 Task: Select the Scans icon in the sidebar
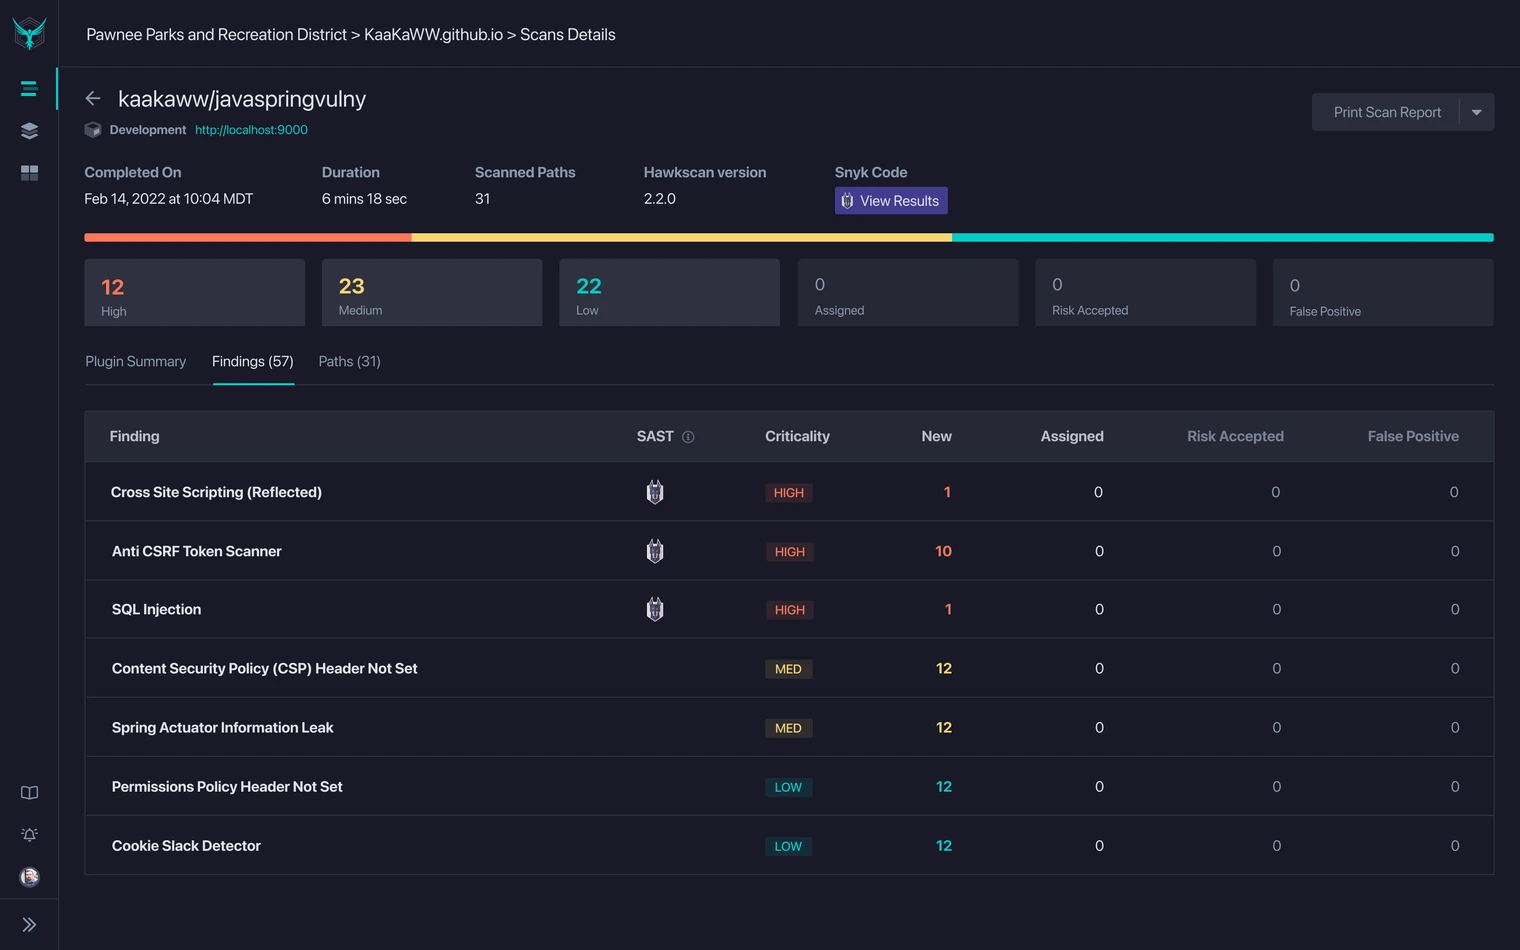(x=29, y=88)
